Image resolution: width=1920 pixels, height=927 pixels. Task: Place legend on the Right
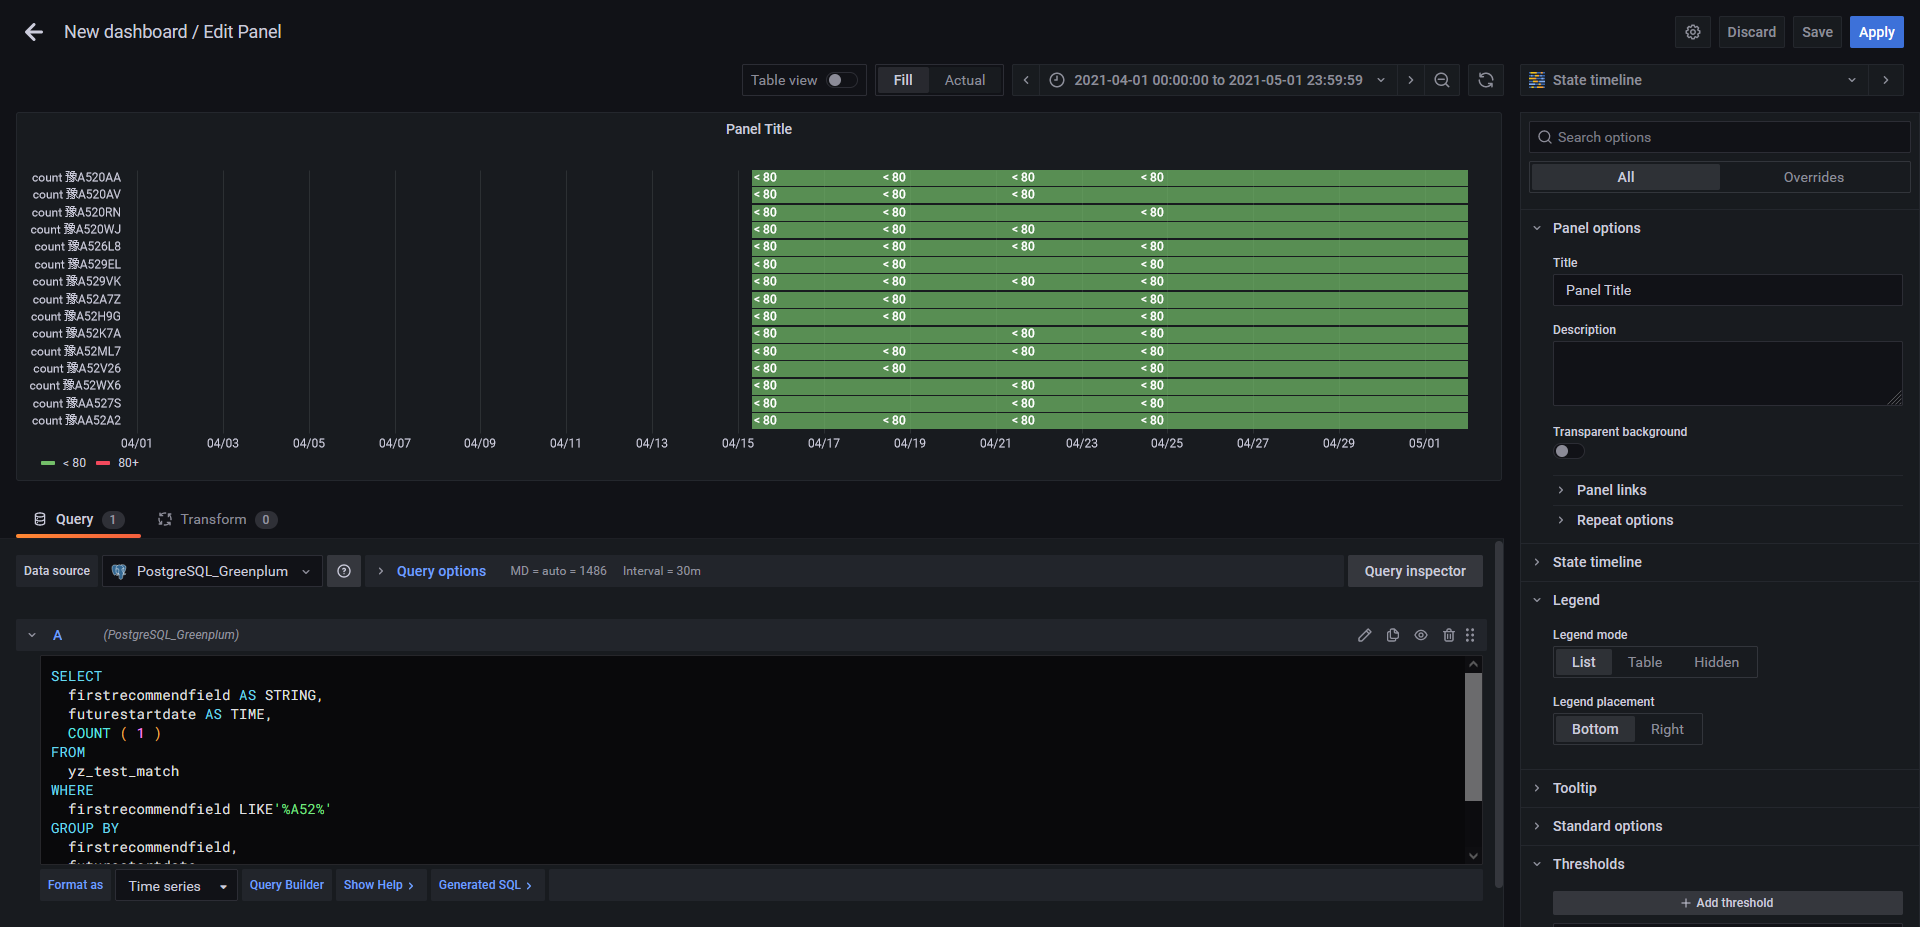1667,729
